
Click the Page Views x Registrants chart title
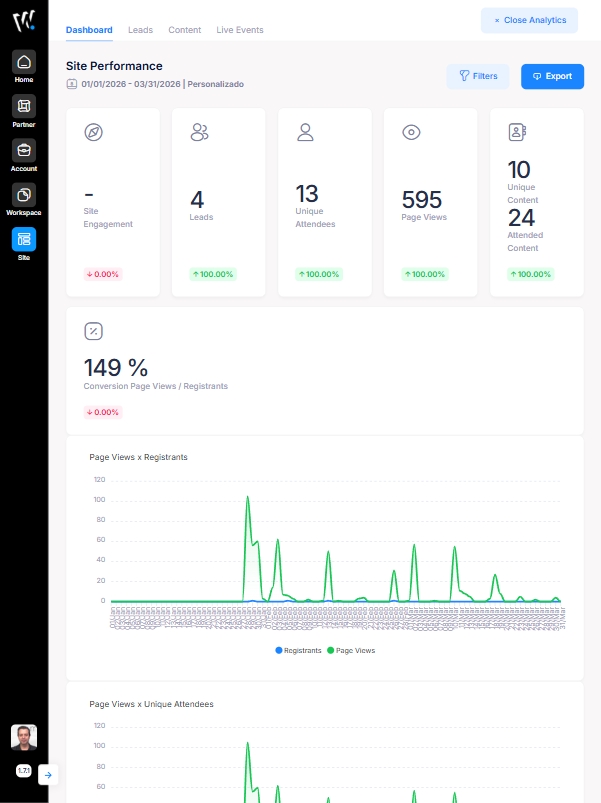(x=138, y=457)
